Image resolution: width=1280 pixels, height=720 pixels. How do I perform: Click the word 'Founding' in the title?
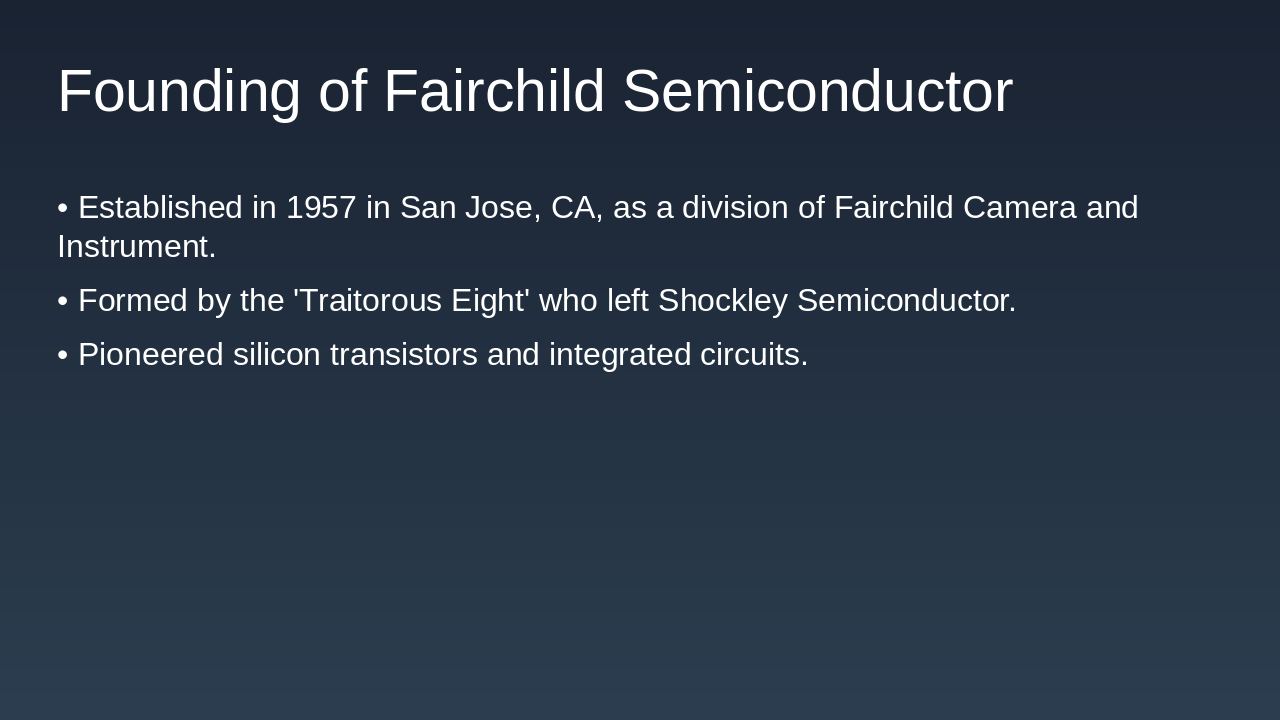pyautogui.click(x=179, y=91)
